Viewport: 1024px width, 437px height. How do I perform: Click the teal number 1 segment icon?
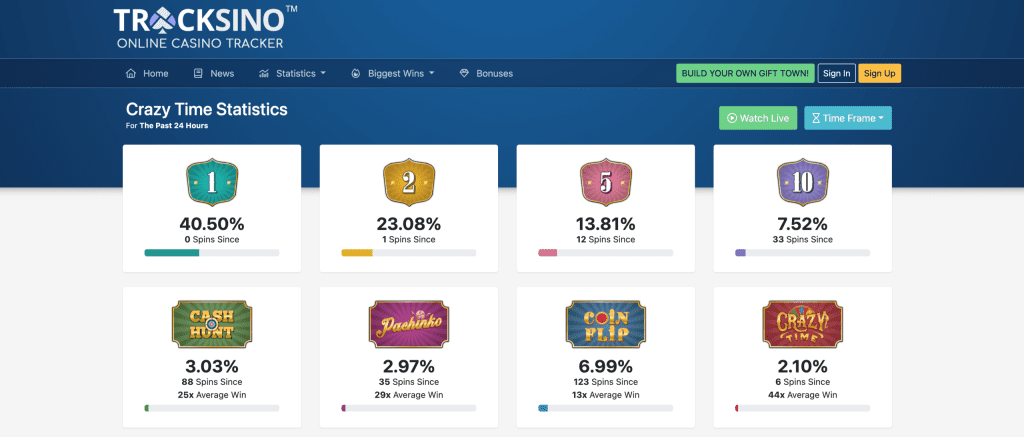pyautogui.click(x=212, y=182)
